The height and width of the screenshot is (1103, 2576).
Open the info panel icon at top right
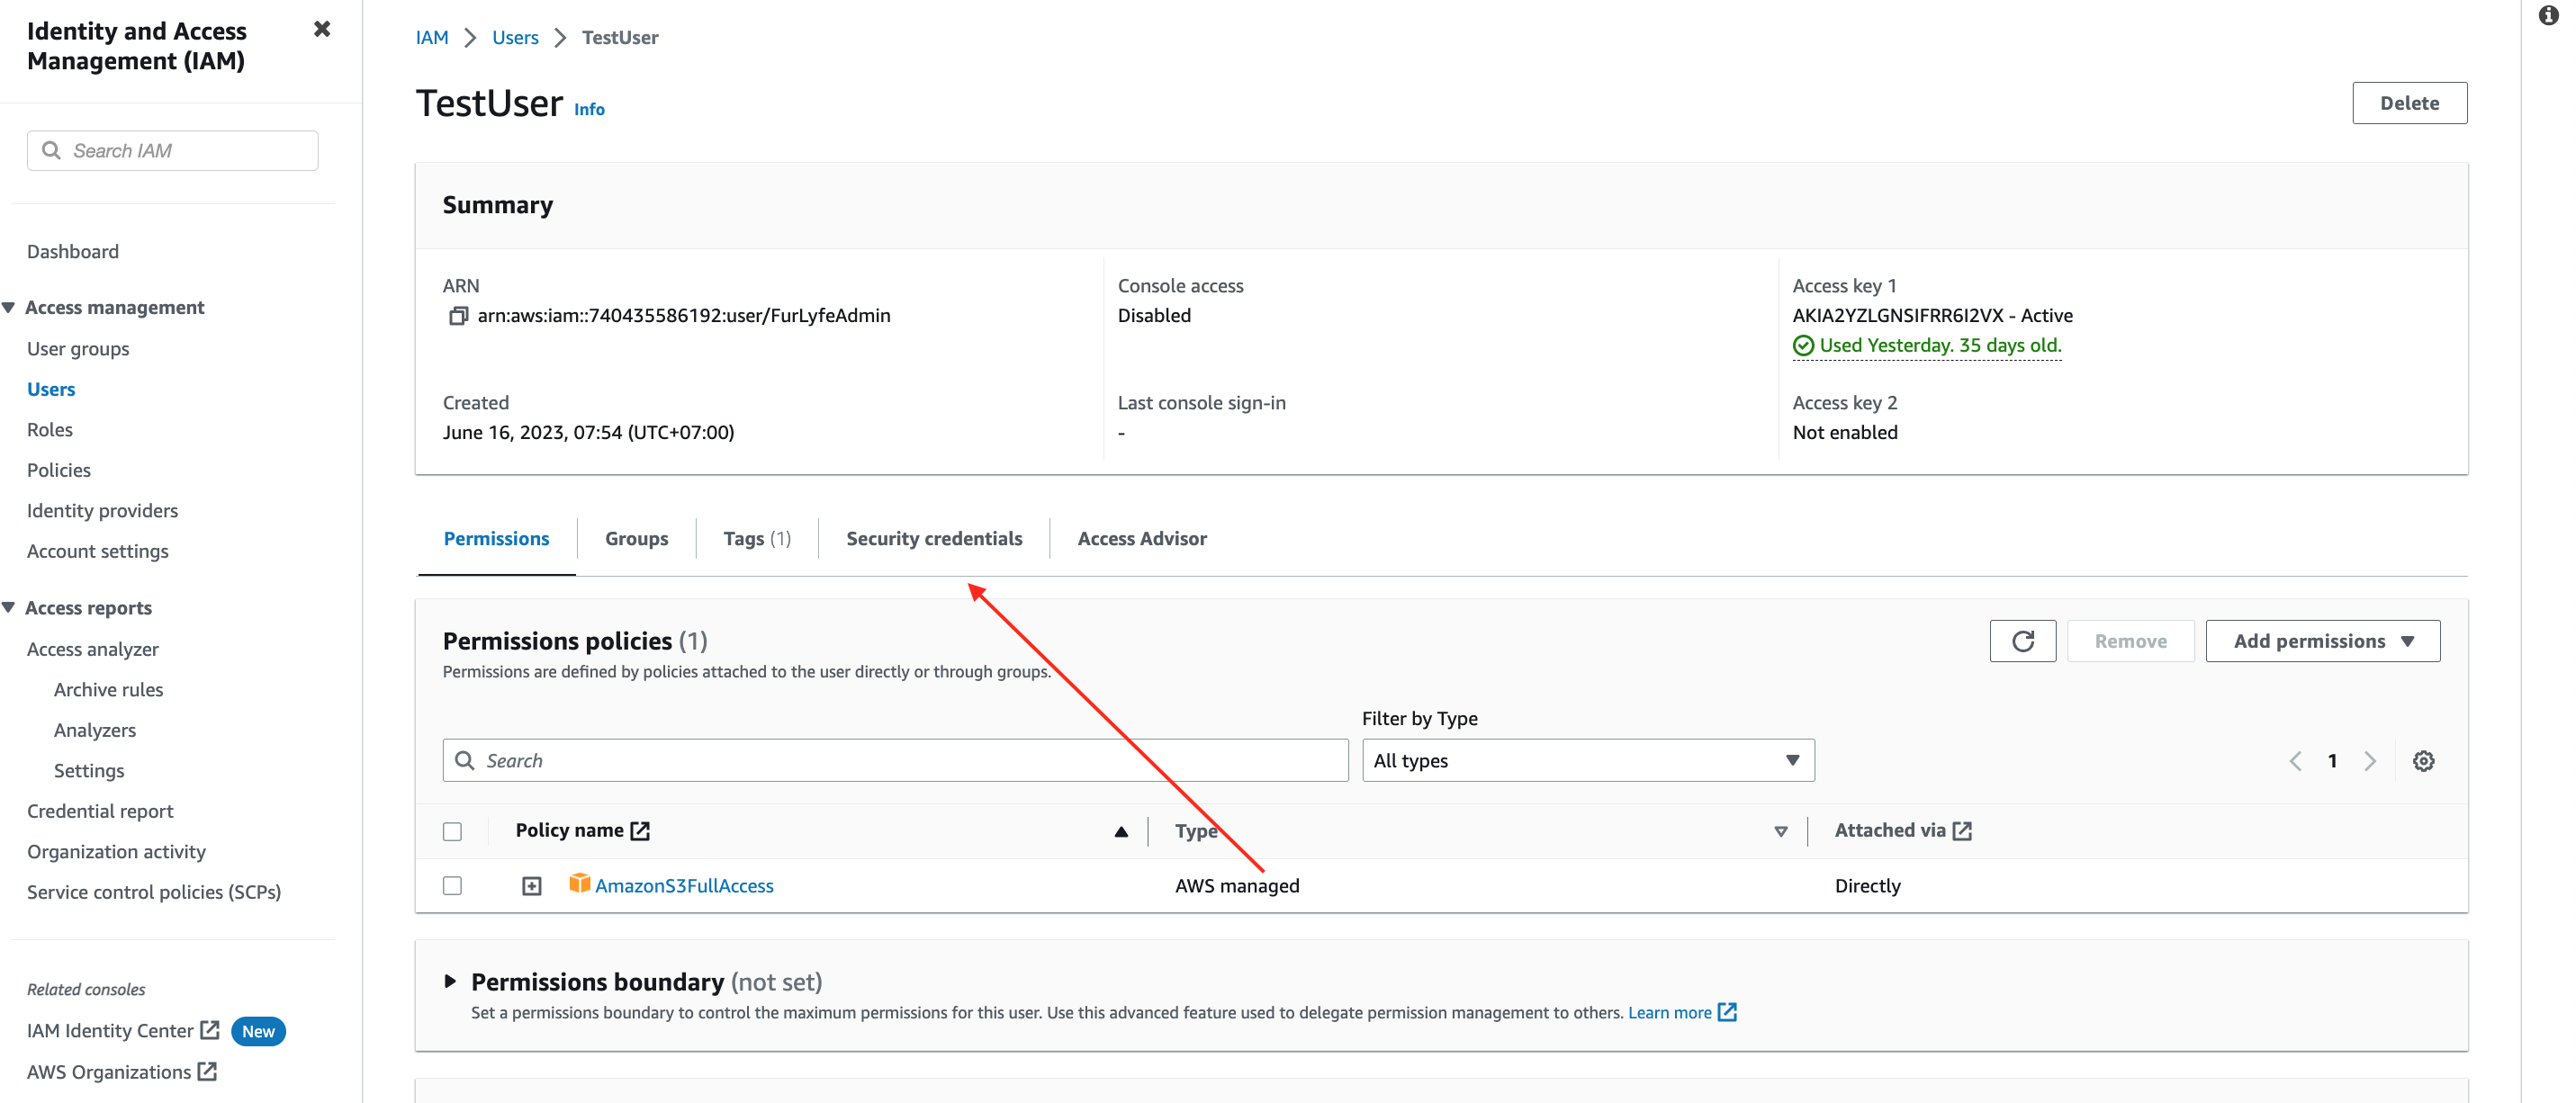pos(2548,15)
